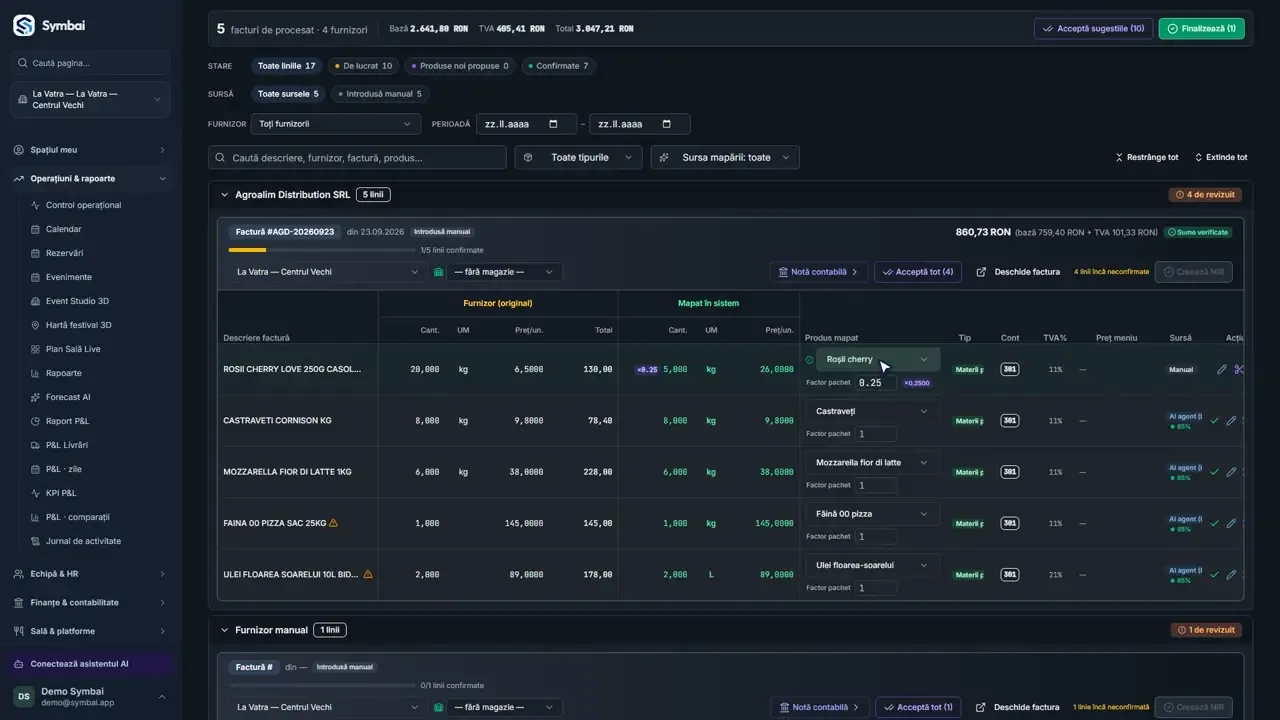This screenshot has width=1280, height=720.
Task: Open Forecast AI from the sidebar
Action: coord(68,397)
